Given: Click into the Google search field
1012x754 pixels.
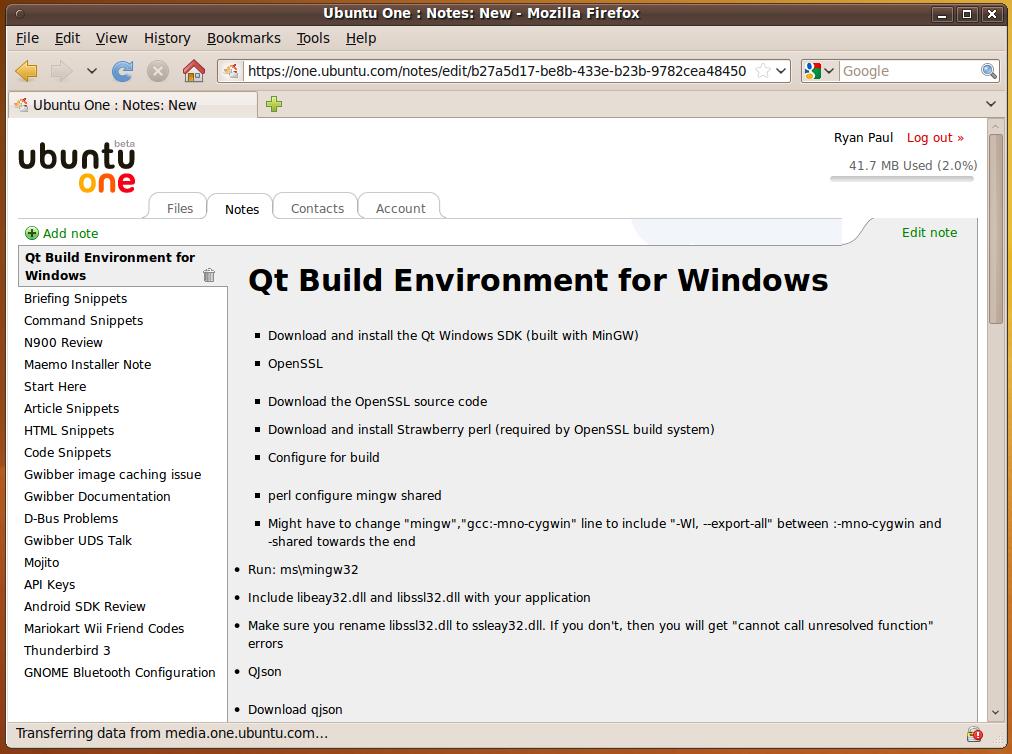Looking at the screenshot, I should tap(907, 71).
